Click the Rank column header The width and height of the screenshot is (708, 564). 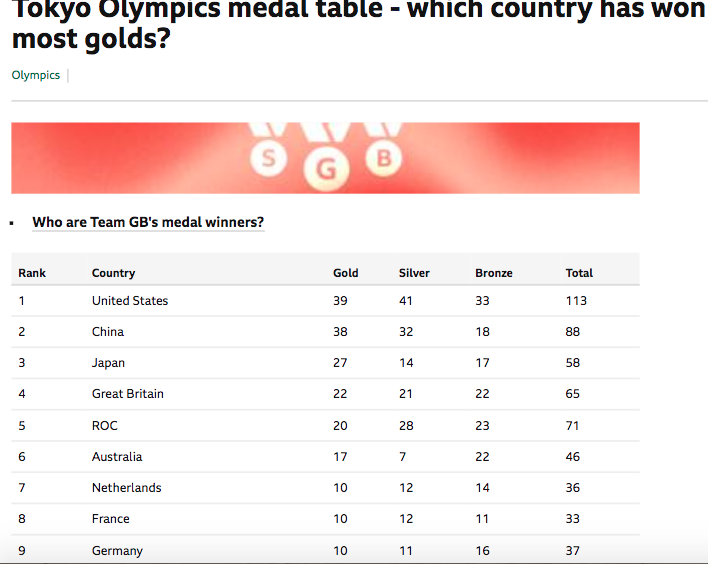pos(32,273)
